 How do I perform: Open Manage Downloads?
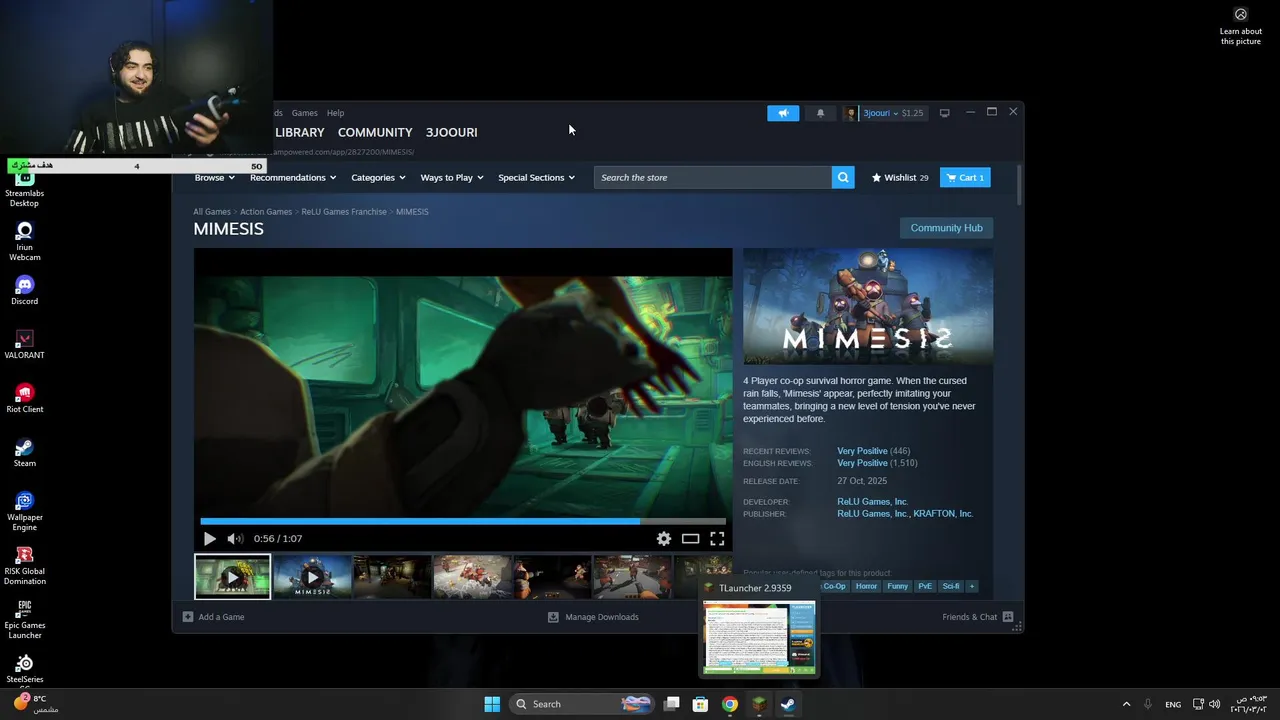click(x=593, y=617)
